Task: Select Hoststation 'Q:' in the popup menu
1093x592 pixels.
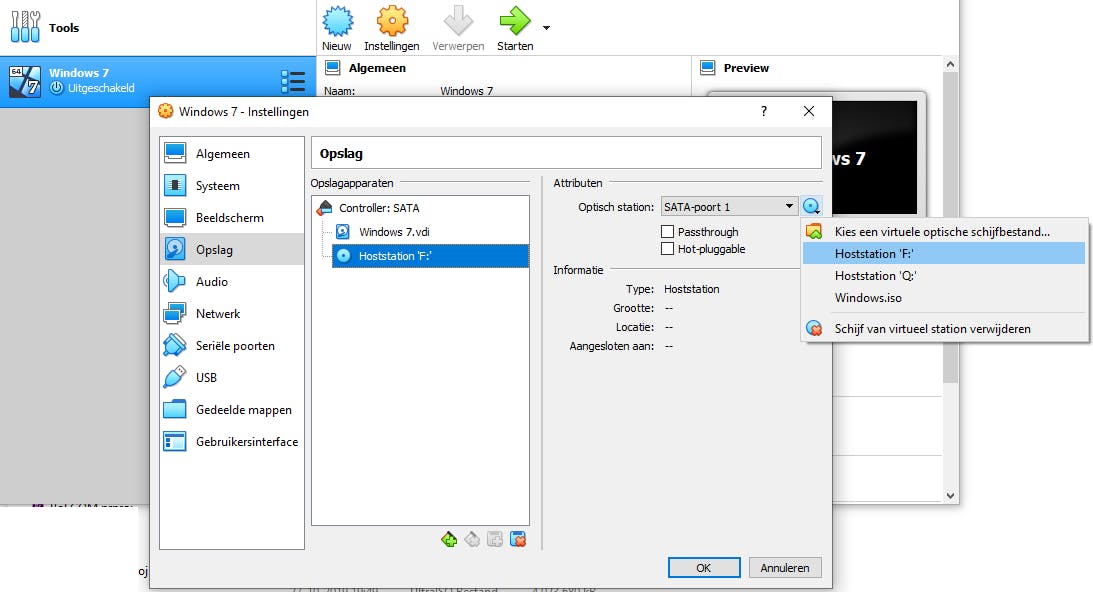Action: [944, 275]
